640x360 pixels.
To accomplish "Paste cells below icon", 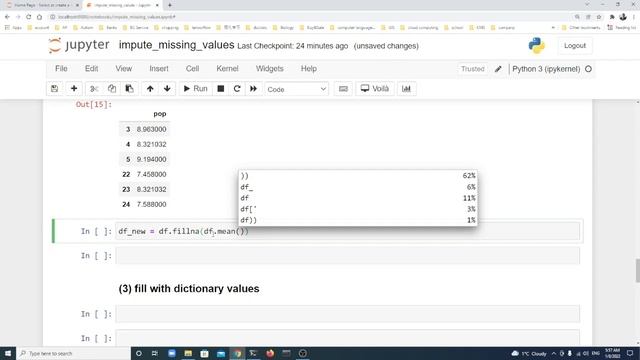I will pyautogui.click(x=129, y=89).
